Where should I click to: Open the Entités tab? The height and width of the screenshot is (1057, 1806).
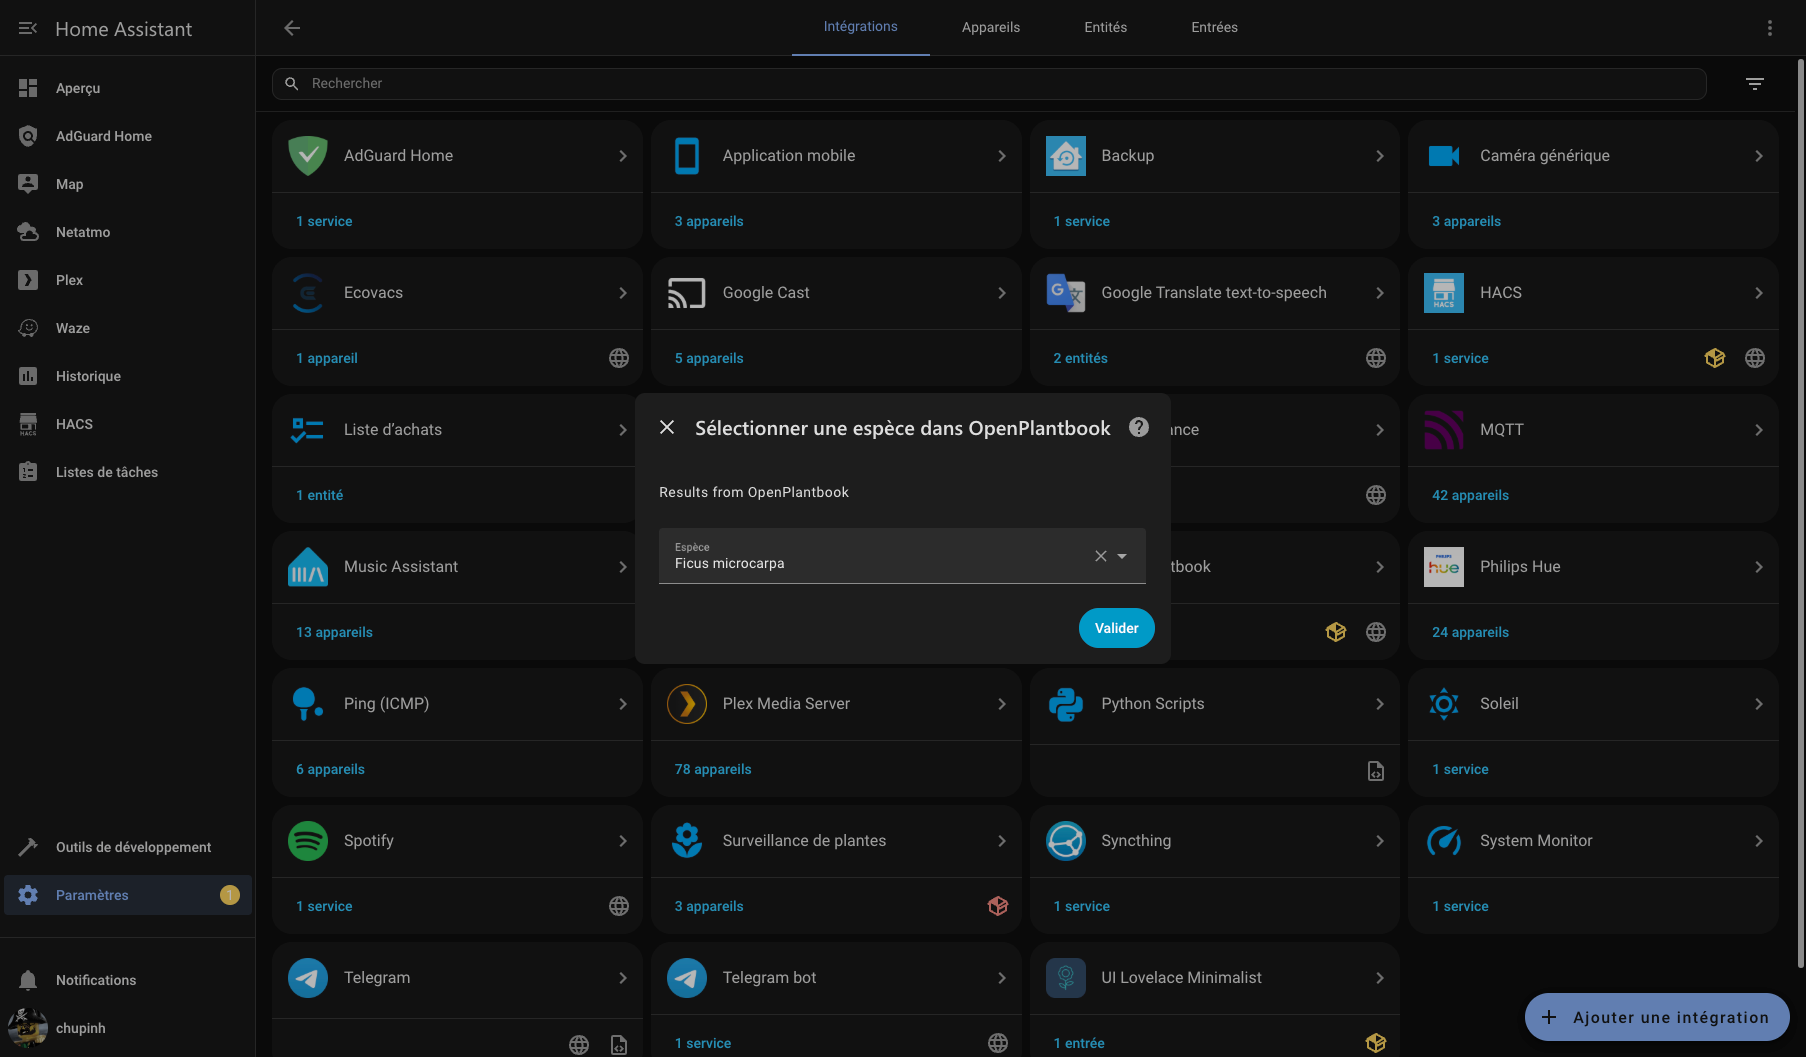click(x=1105, y=27)
